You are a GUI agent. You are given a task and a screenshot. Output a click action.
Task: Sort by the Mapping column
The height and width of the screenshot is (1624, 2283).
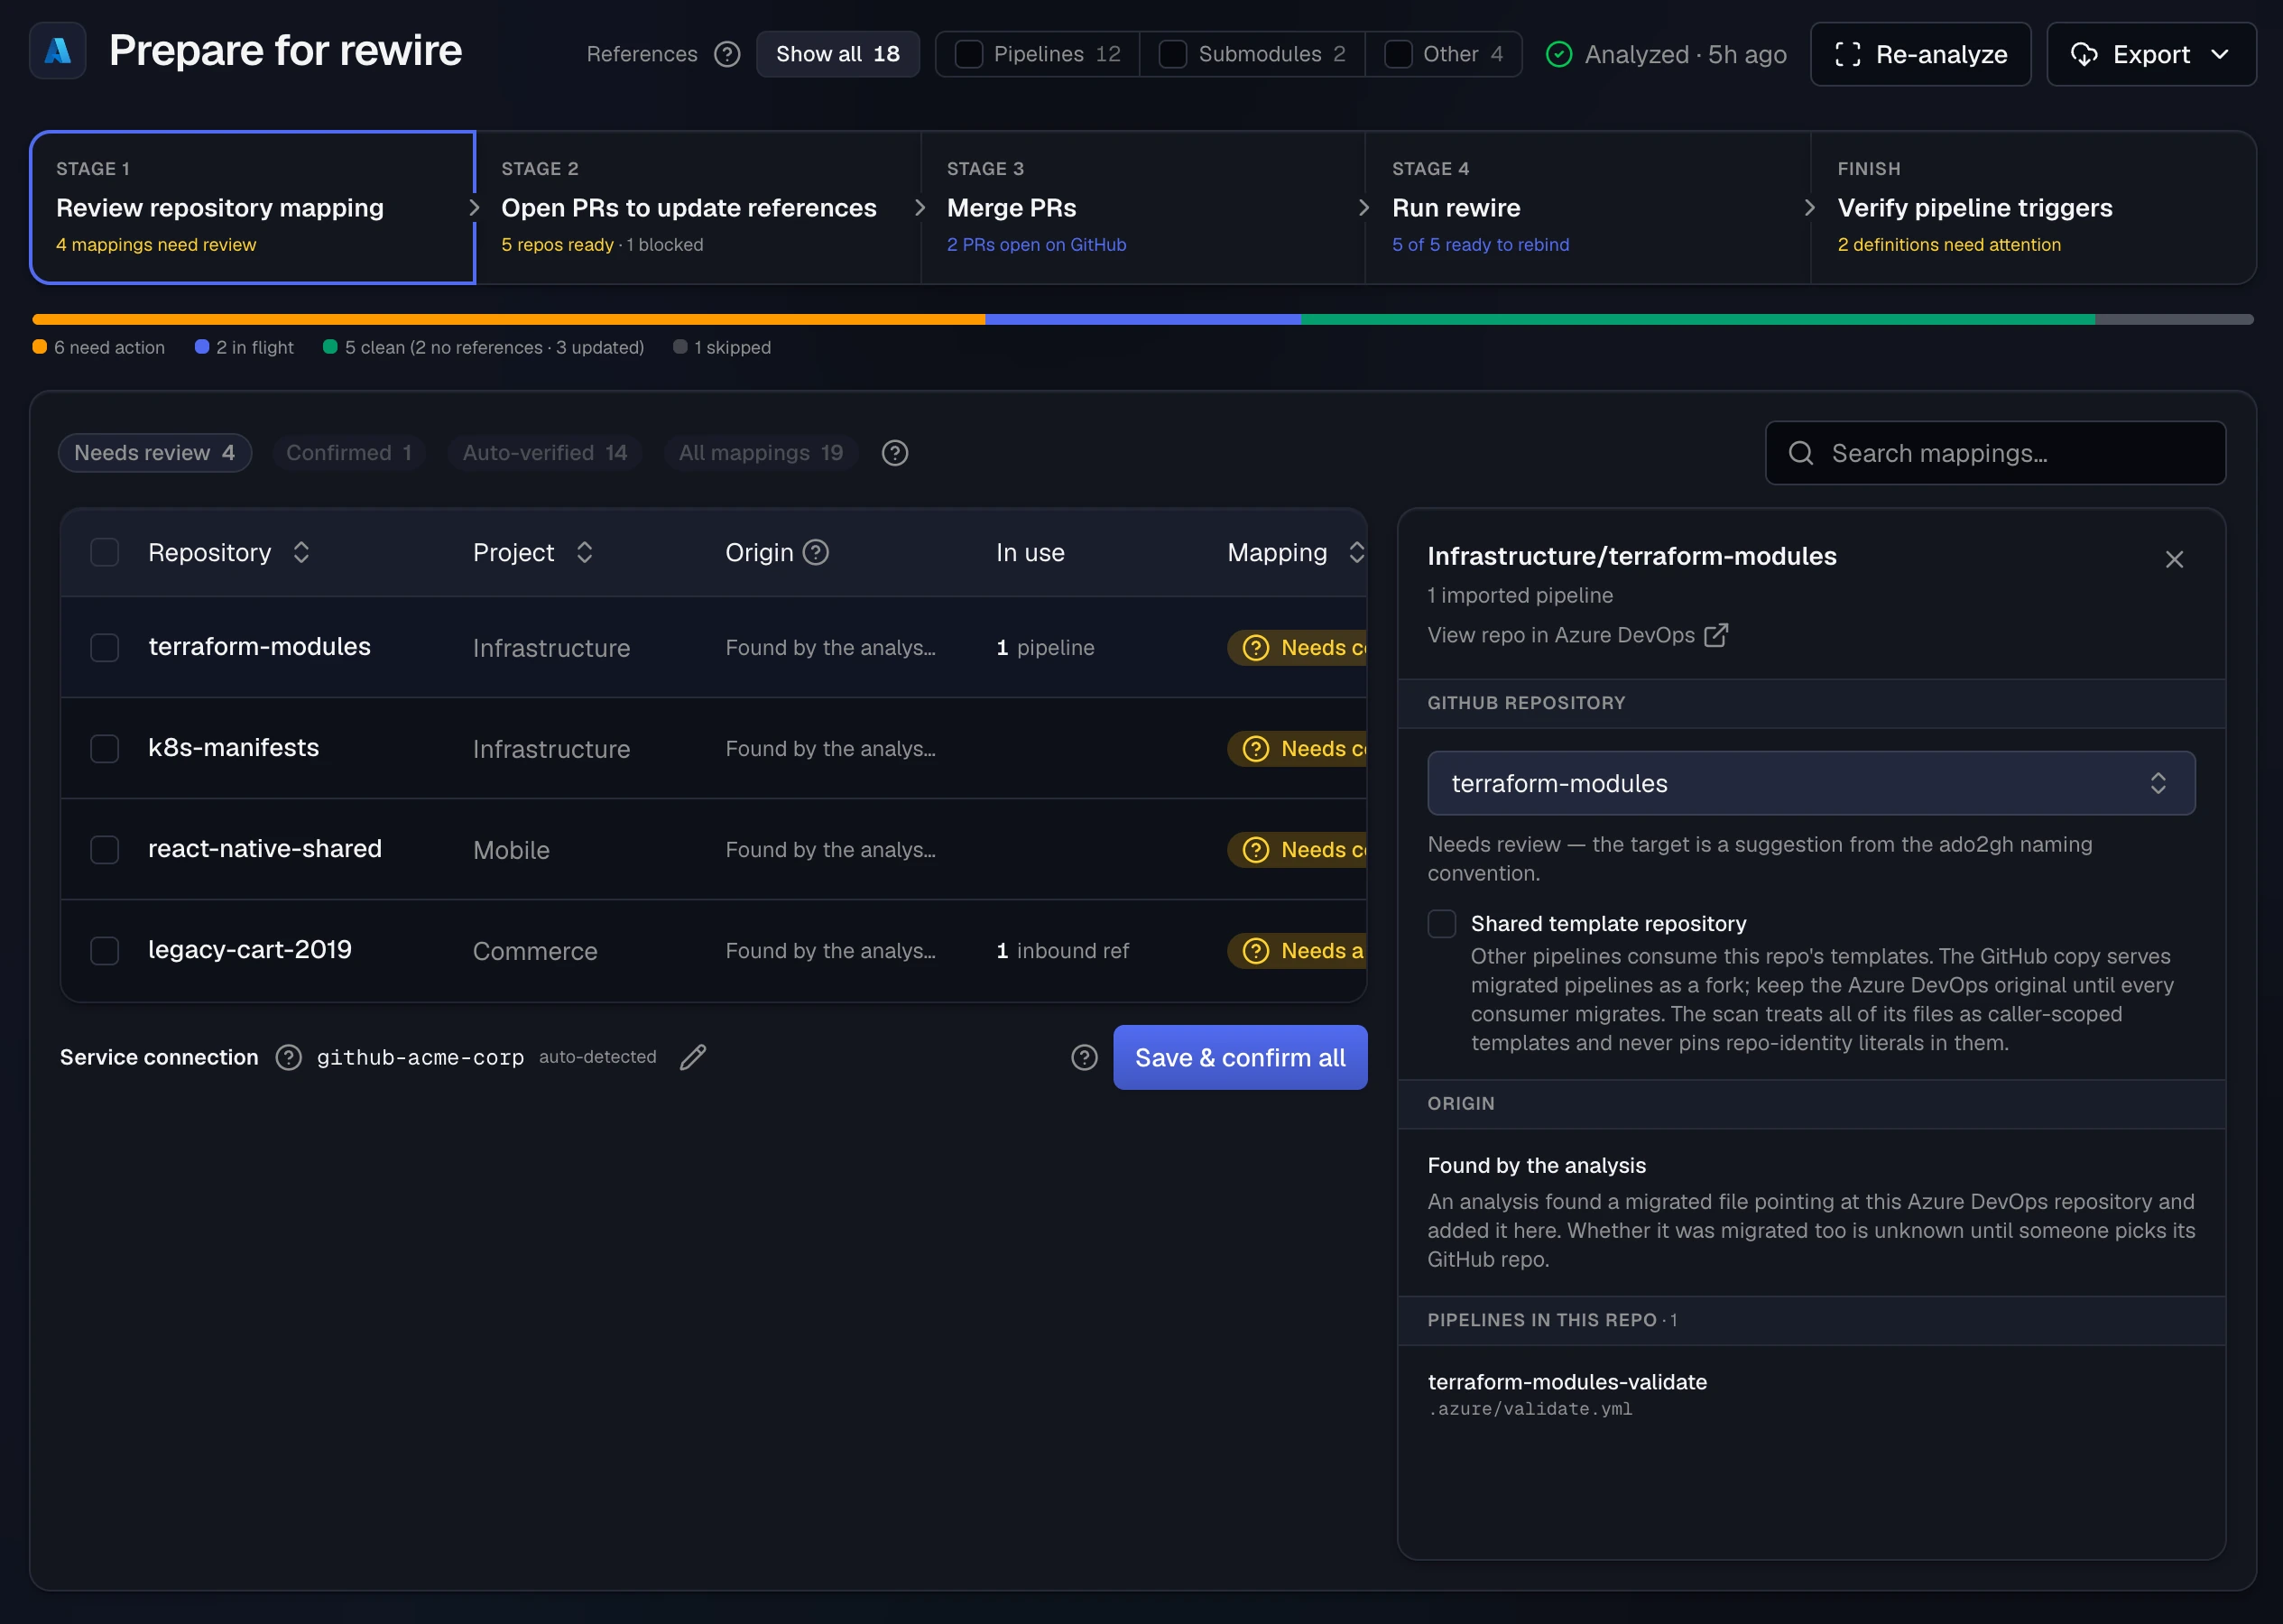pyautogui.click(x=1295, y=552)
